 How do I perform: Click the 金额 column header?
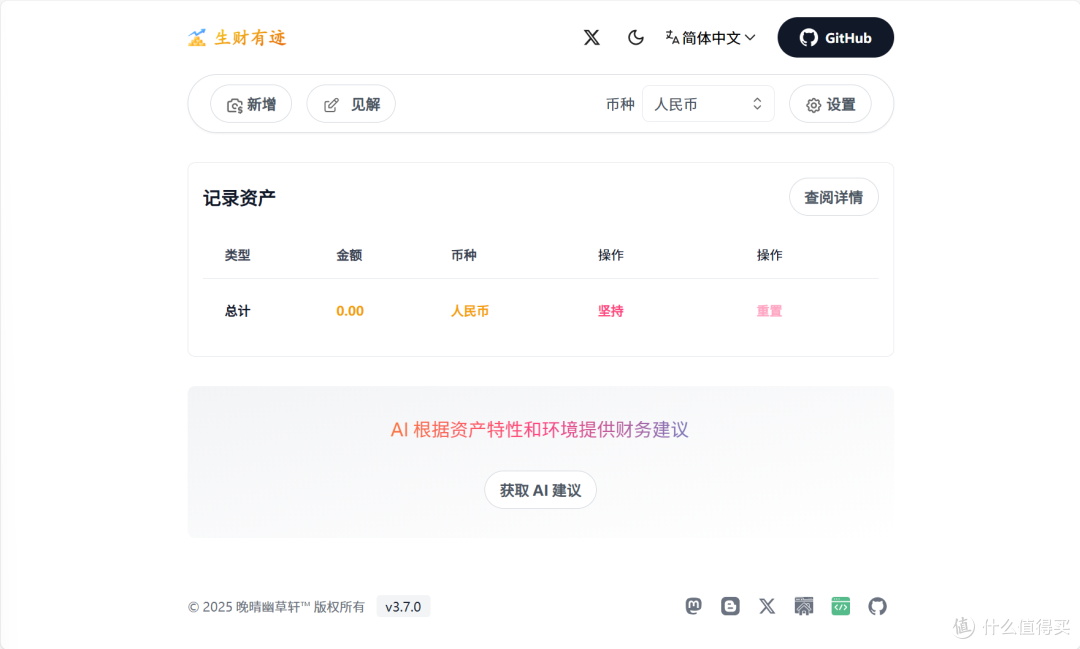pyautogui.click(x=349, y=255)
